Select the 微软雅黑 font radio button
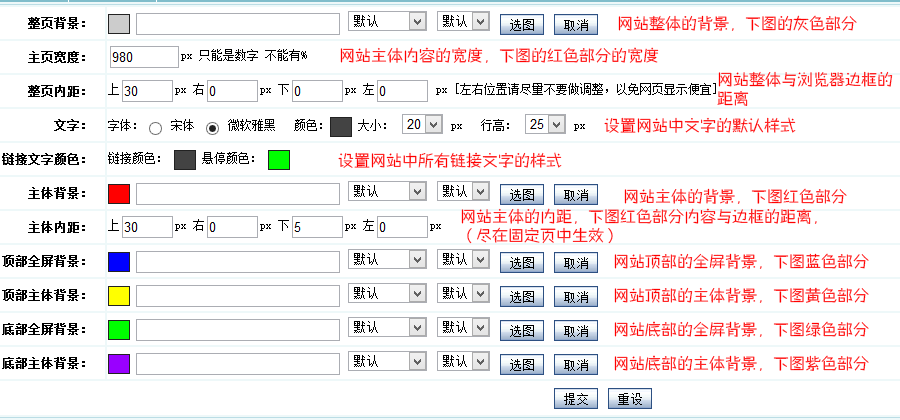The image size is (900, 420). [212, 127]
